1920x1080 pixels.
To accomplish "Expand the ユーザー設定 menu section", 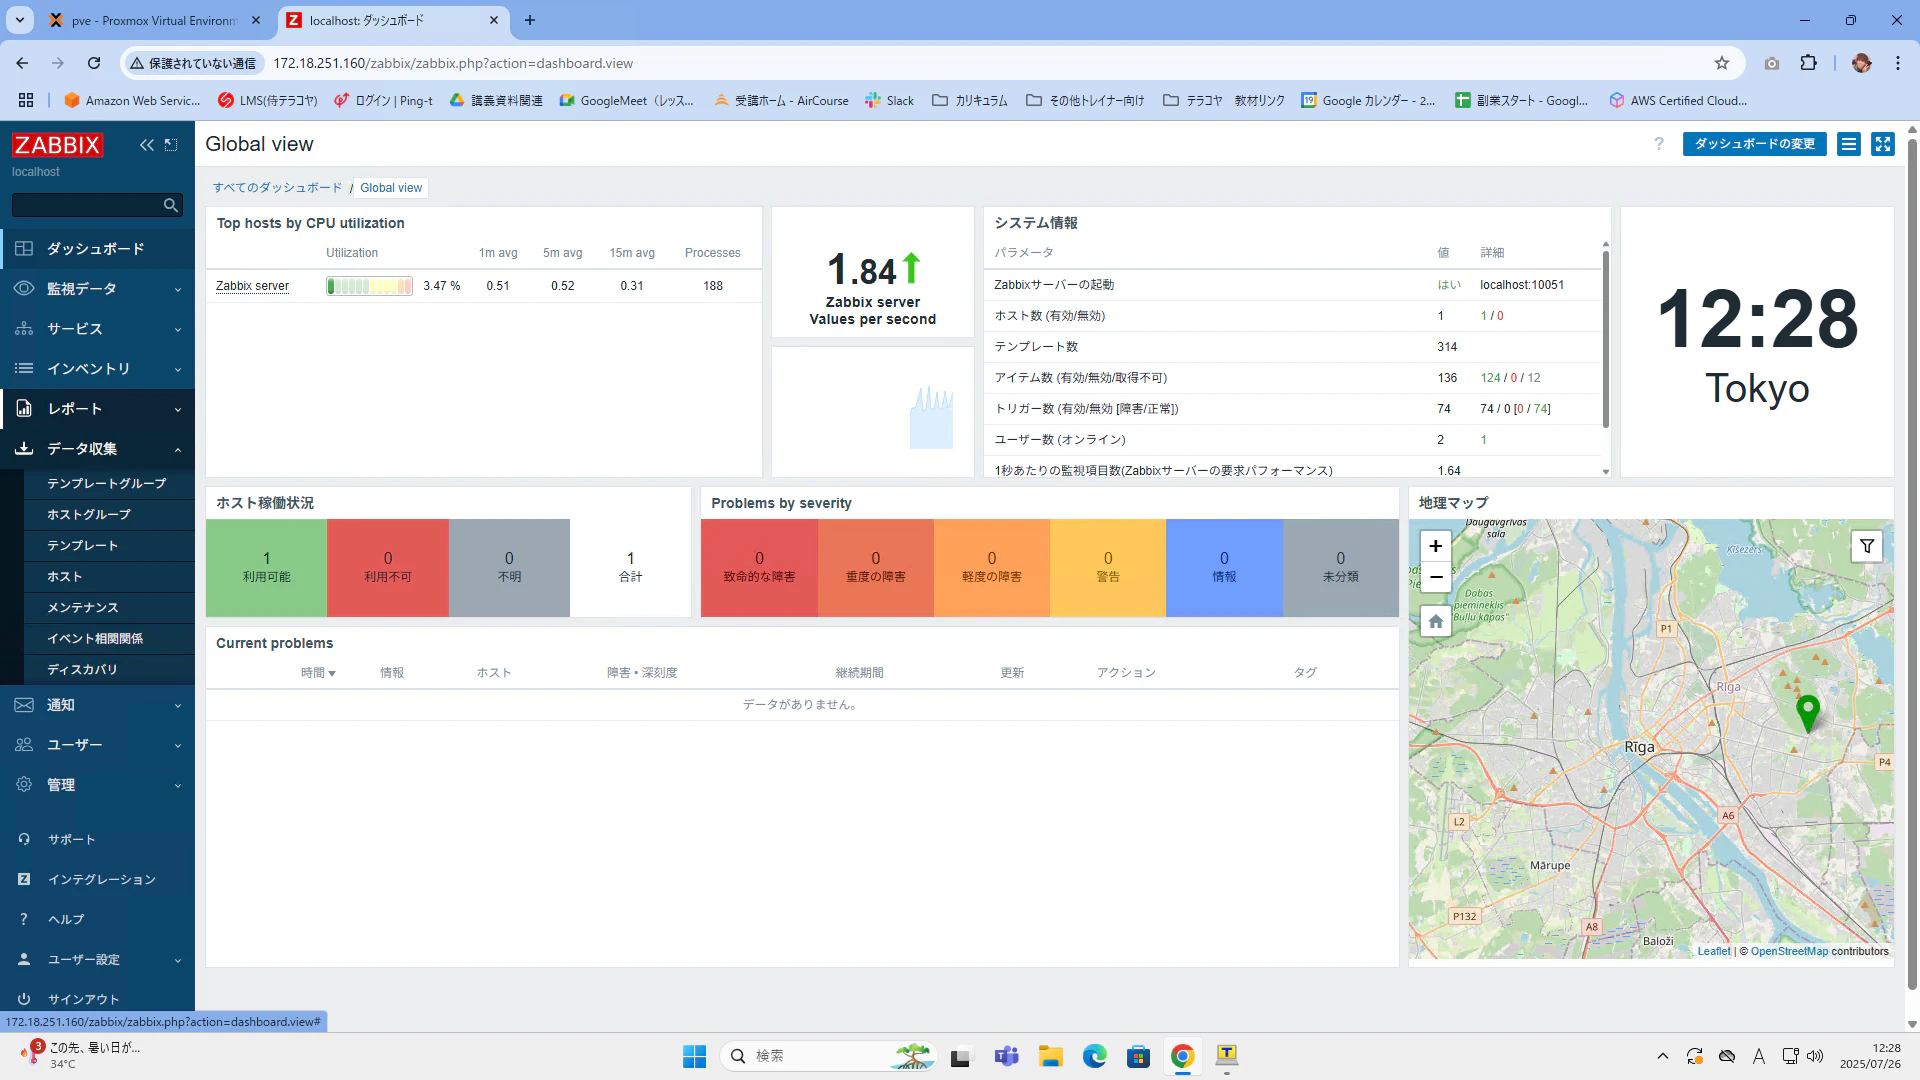I will coord(97,960).
